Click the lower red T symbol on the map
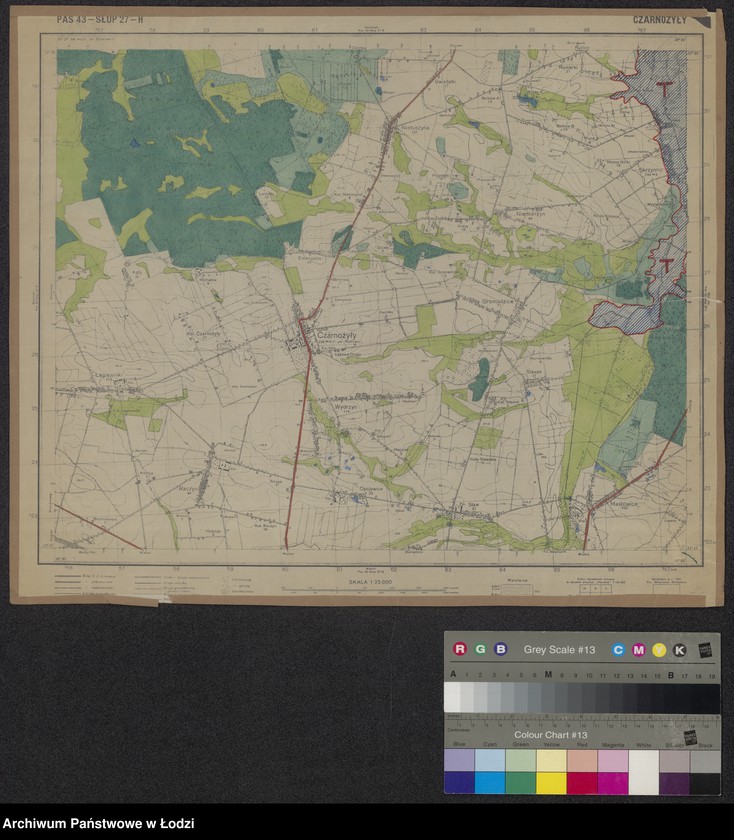The height and width of the screenshot is (840, 734). [x=663, y=266]
